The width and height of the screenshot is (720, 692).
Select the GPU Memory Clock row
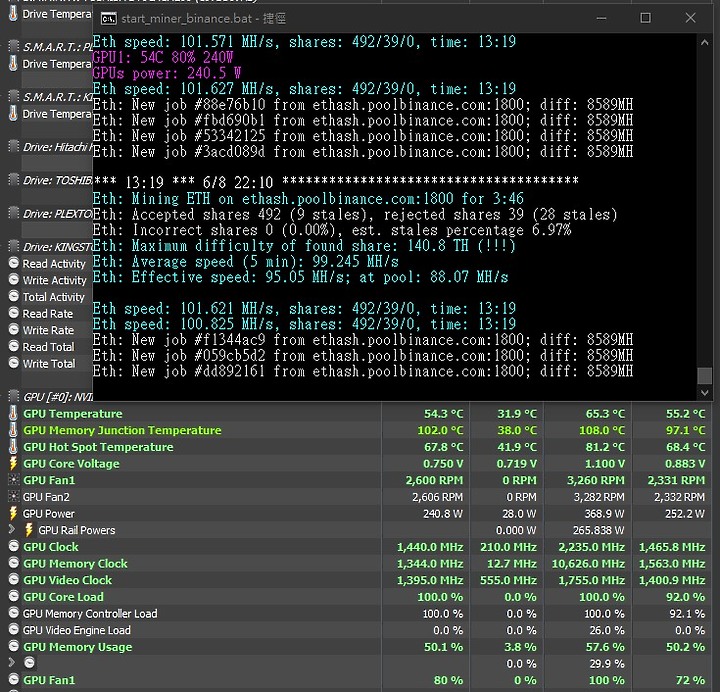point(360,563)
